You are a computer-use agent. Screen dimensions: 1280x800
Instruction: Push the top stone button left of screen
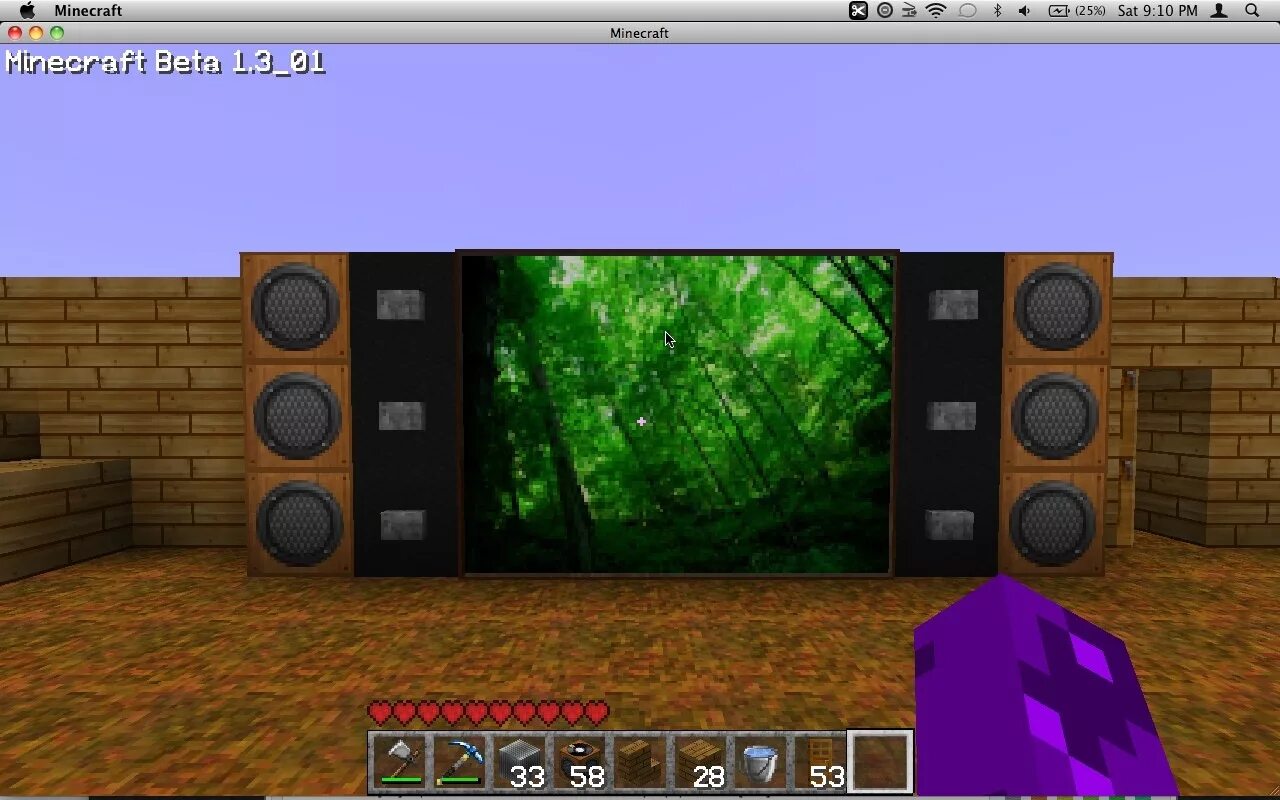coord(400,305)
